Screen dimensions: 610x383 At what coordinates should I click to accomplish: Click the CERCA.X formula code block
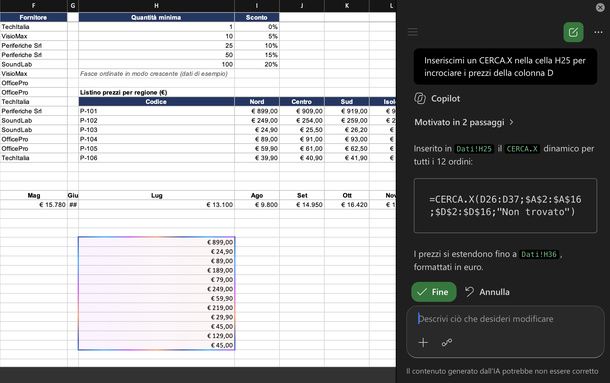coord(505,206)
